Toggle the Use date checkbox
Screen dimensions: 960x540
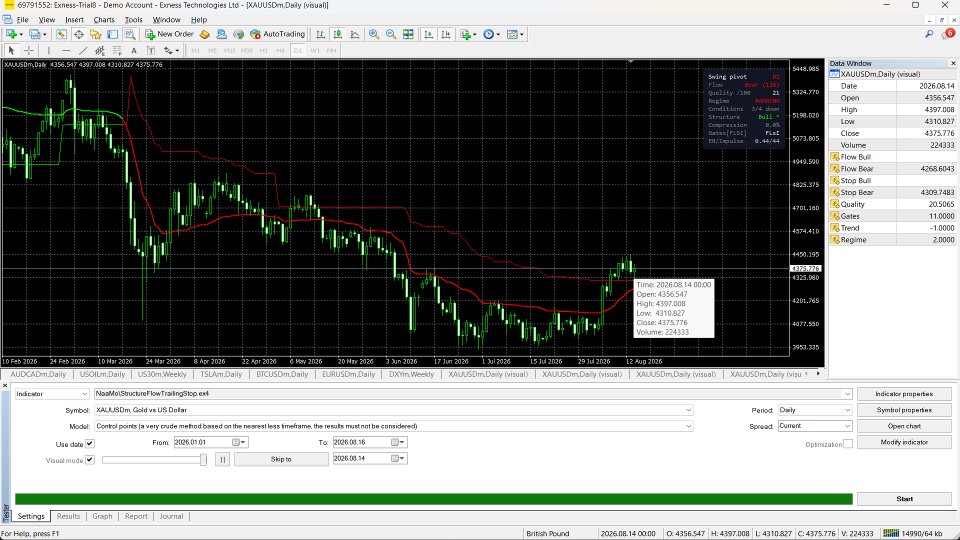pyautogui.click(x=90, y=443)
